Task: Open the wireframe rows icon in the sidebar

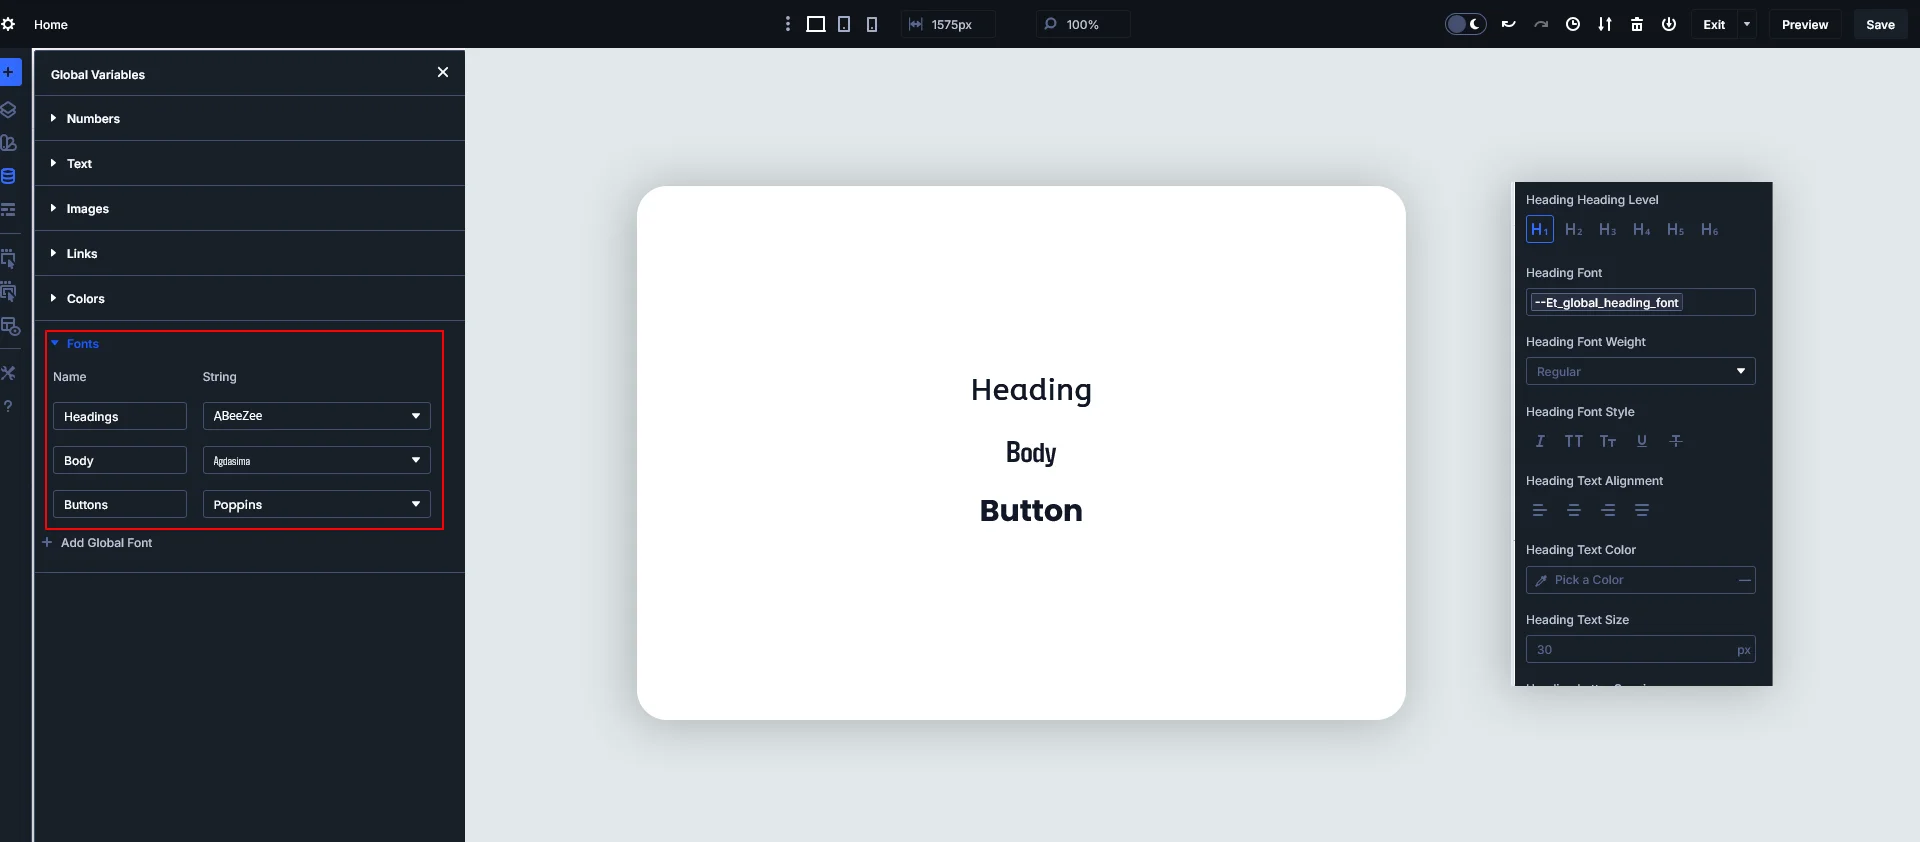Action: (x=8, y=209)
